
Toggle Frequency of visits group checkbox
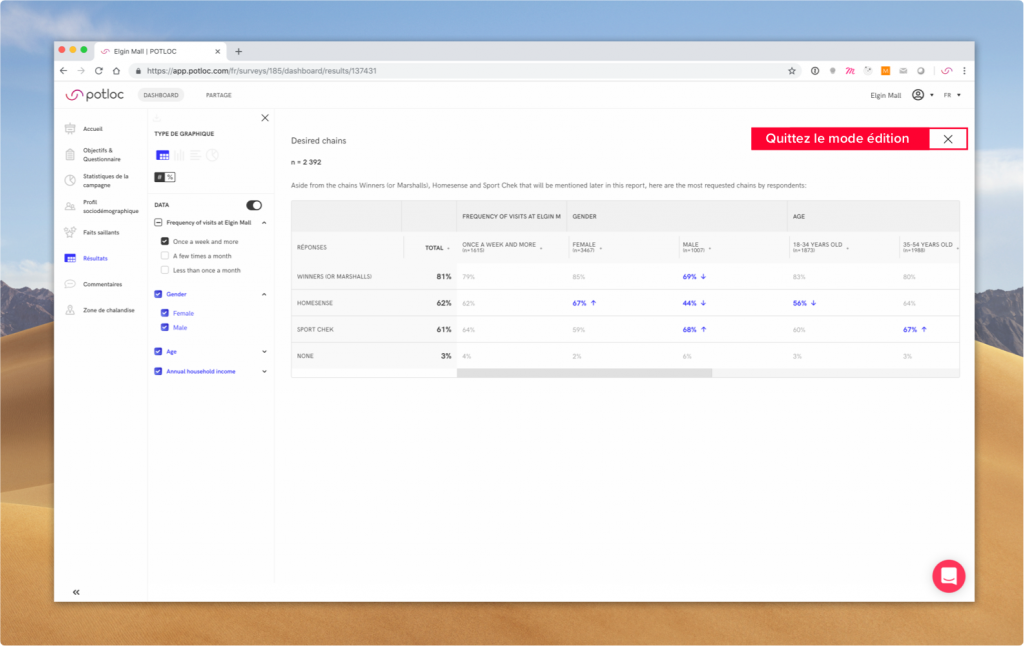pos(158,223)
